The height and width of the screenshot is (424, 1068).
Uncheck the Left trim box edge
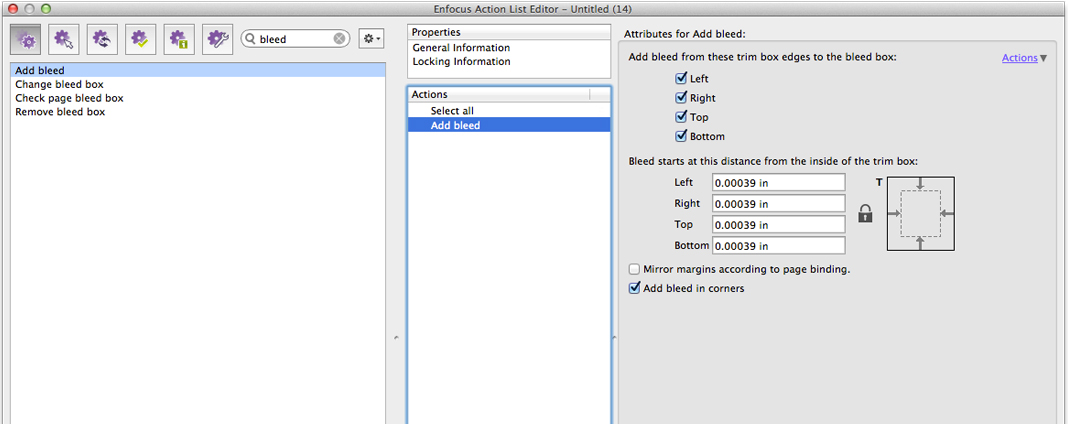point(681,79)
